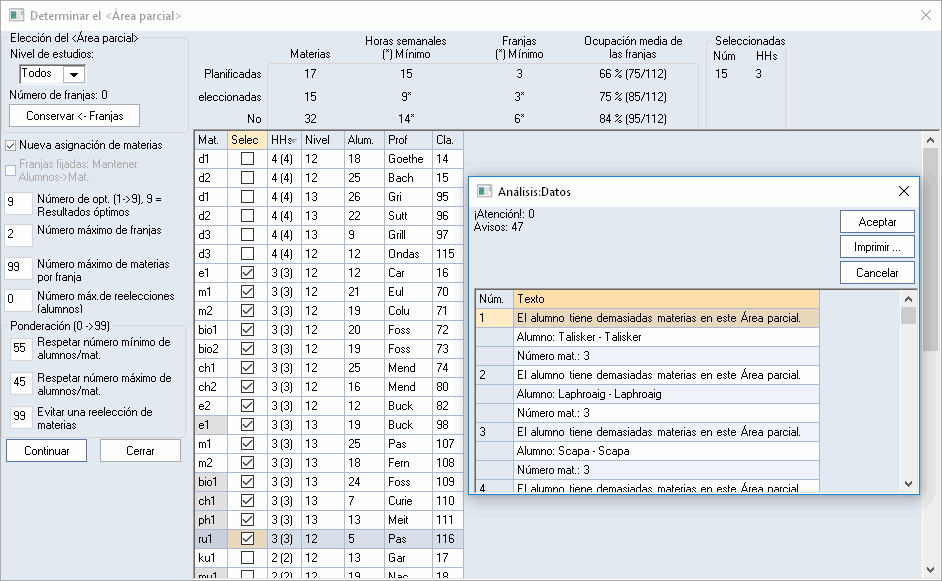
Task: Open the Nivel de estudios dropdown showing Todos
Action: (74, 75)
